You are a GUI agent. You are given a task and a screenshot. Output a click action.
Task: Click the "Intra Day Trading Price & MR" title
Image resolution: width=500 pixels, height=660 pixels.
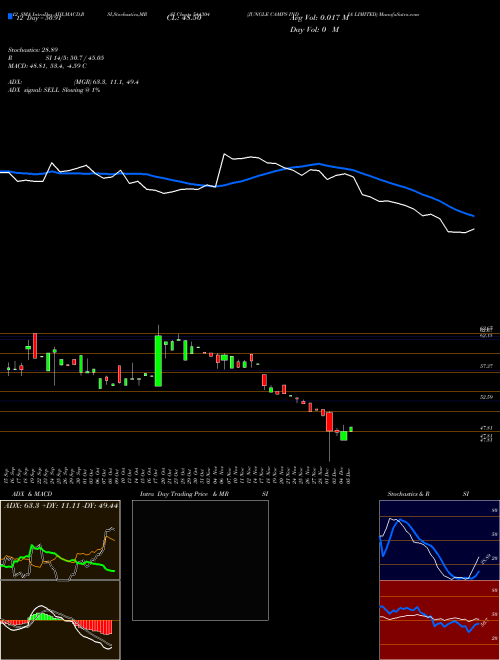point(184,494)
